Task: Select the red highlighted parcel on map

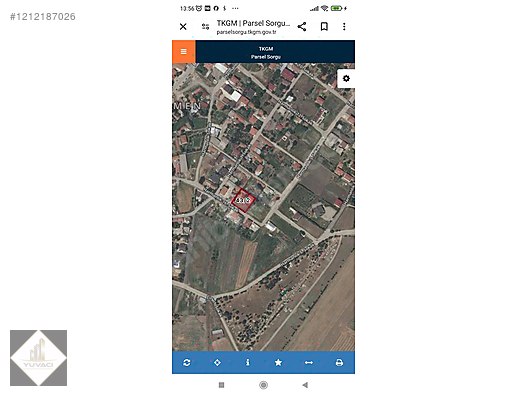Action: point(243,201)
